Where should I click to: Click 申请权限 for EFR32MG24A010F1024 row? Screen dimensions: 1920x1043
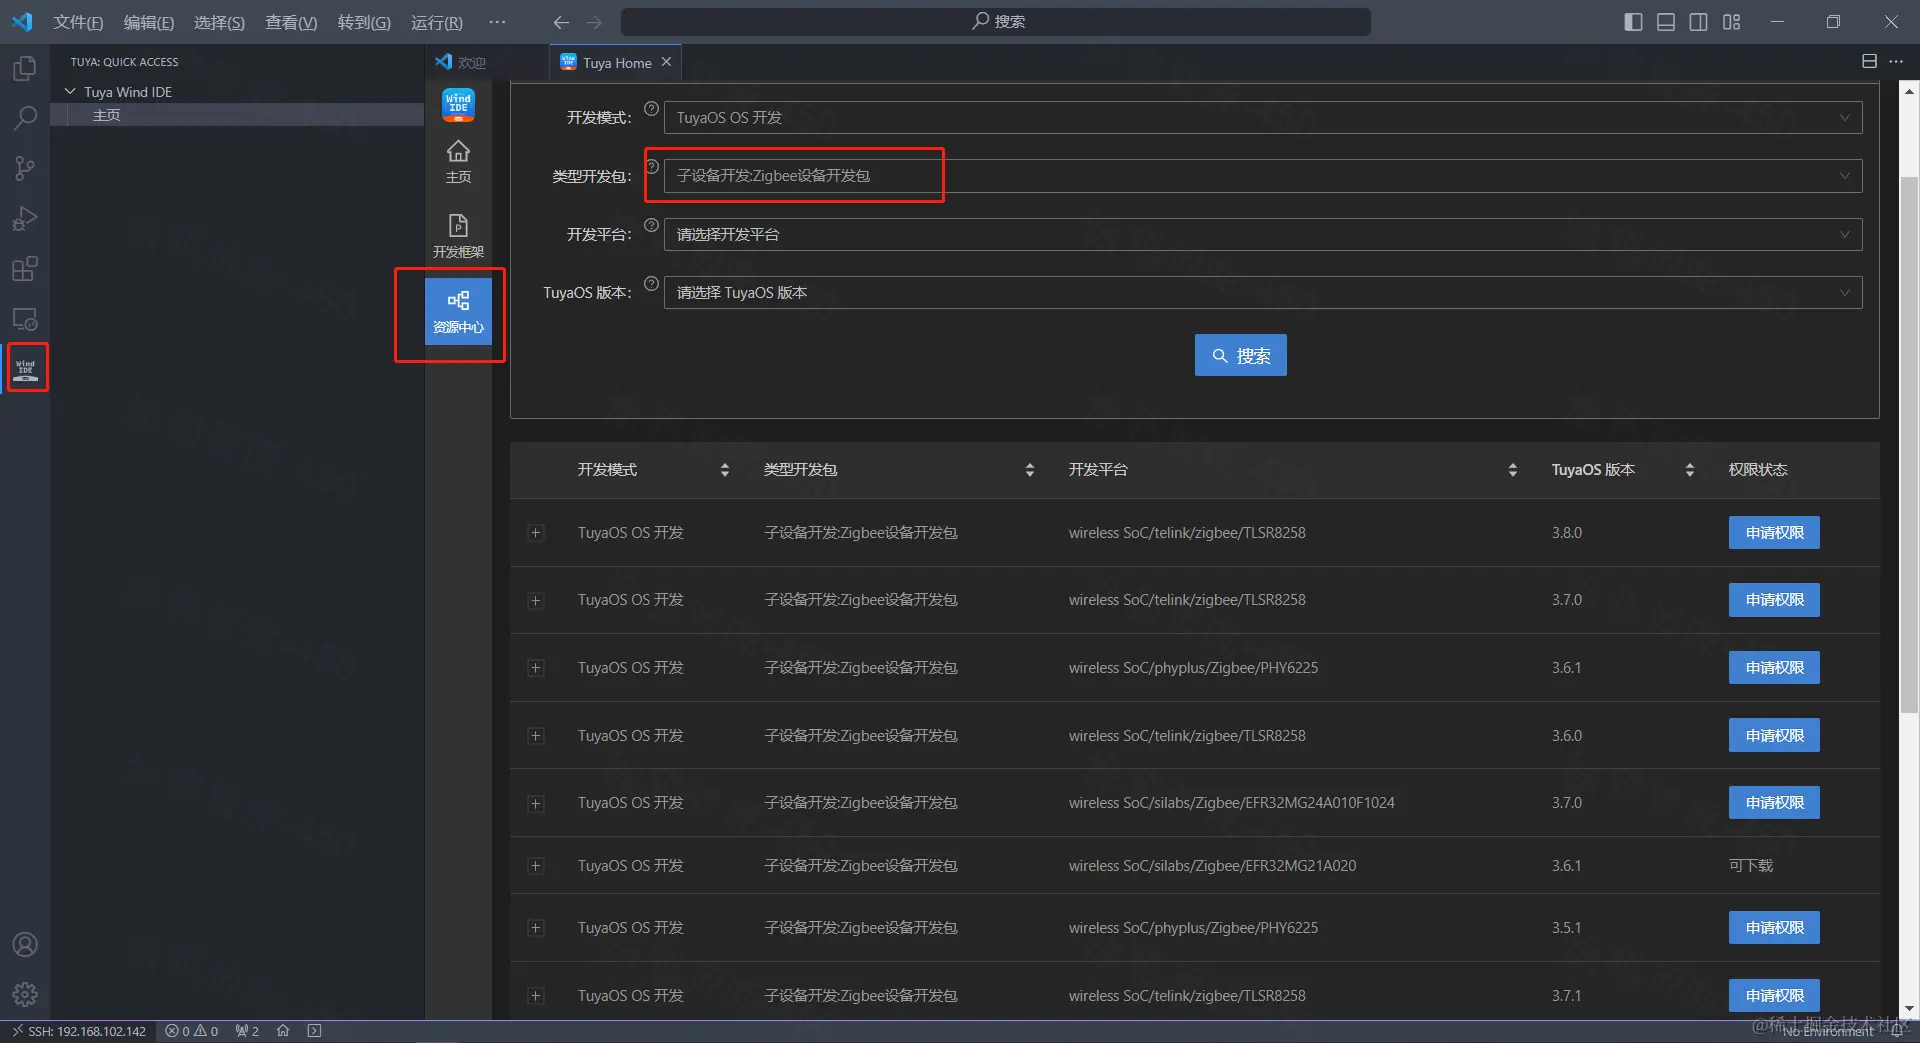pyautogui.click(x=1774, y=803)
